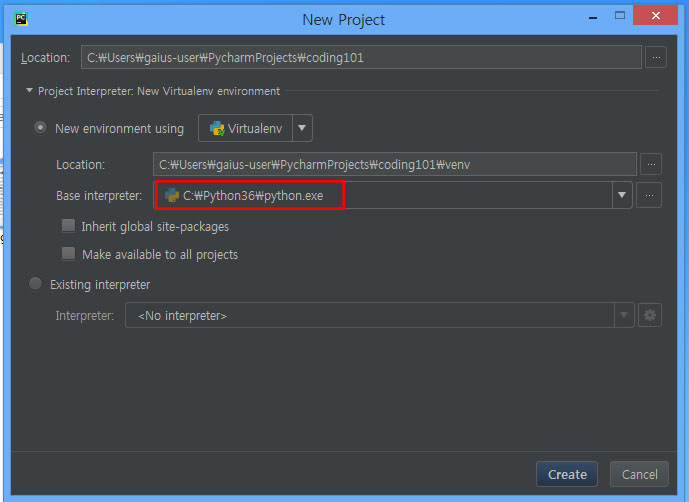Viewport: 689px width, 502px height.
Task: Browse for virtualenv location folder
Action: [650, 164]
